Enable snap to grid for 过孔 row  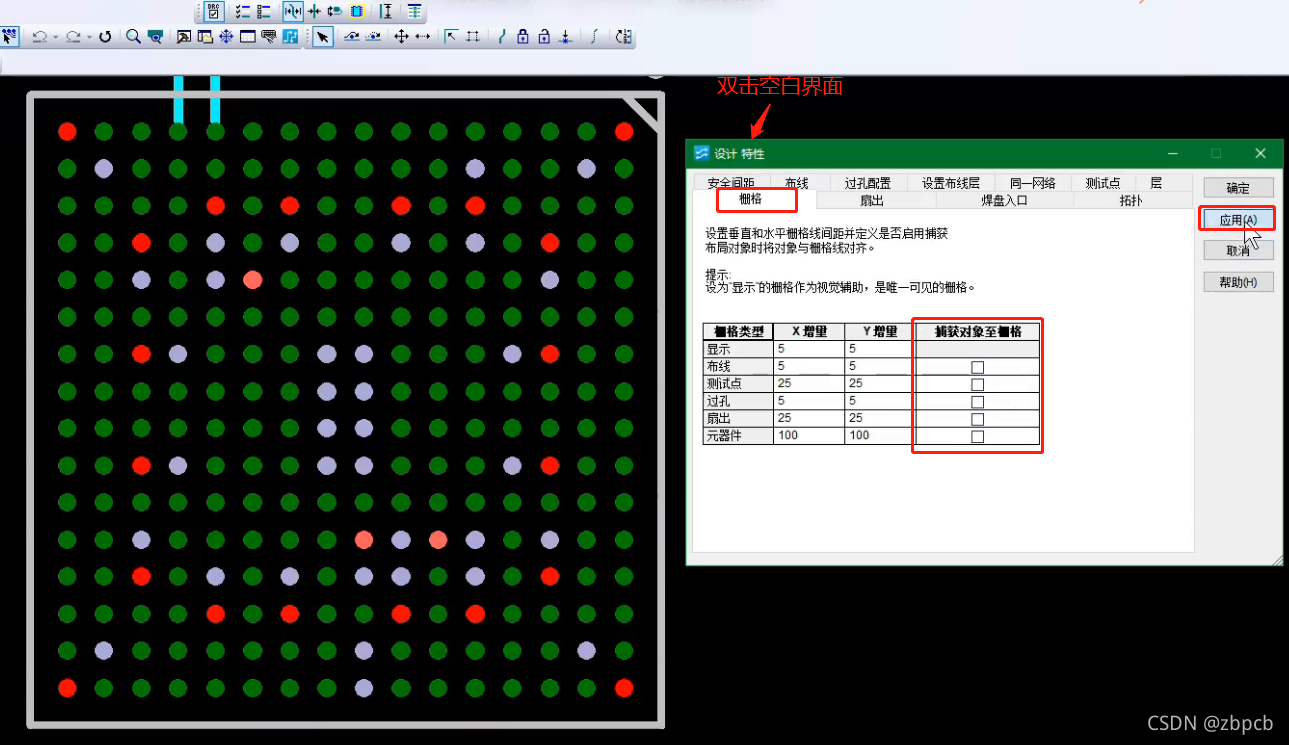point(977,401)
